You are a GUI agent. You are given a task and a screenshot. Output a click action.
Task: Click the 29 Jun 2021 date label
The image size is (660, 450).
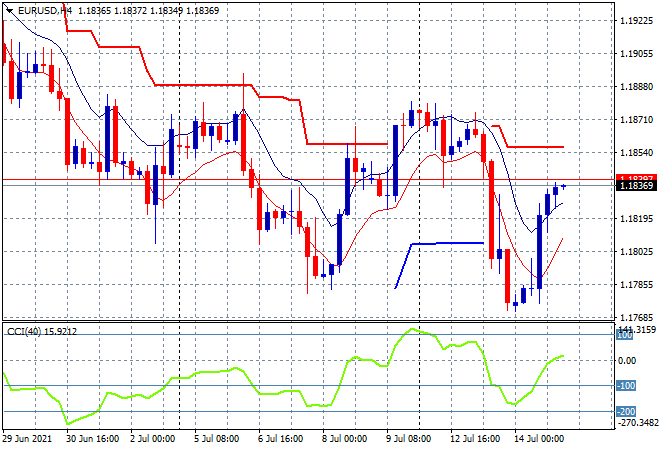point(27,439)
